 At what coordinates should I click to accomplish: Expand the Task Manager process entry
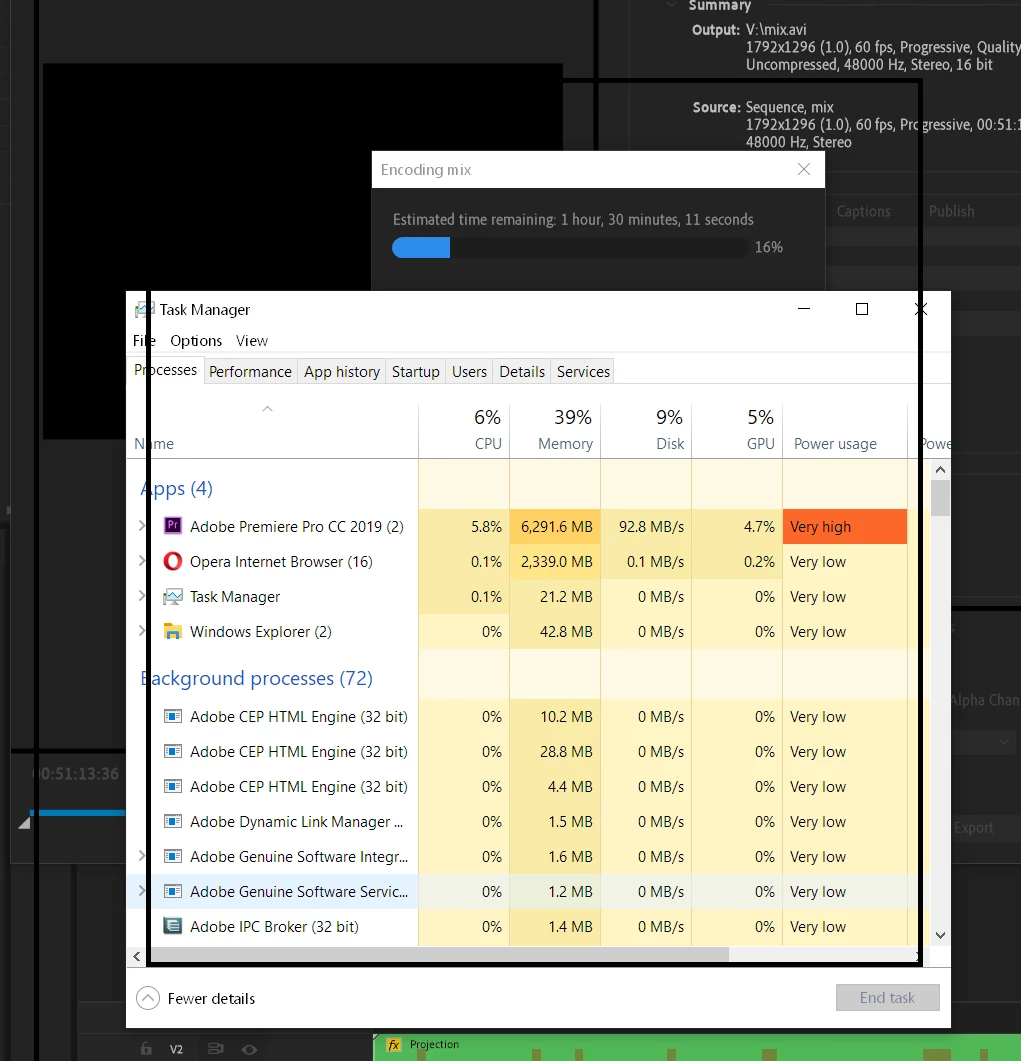141,596
